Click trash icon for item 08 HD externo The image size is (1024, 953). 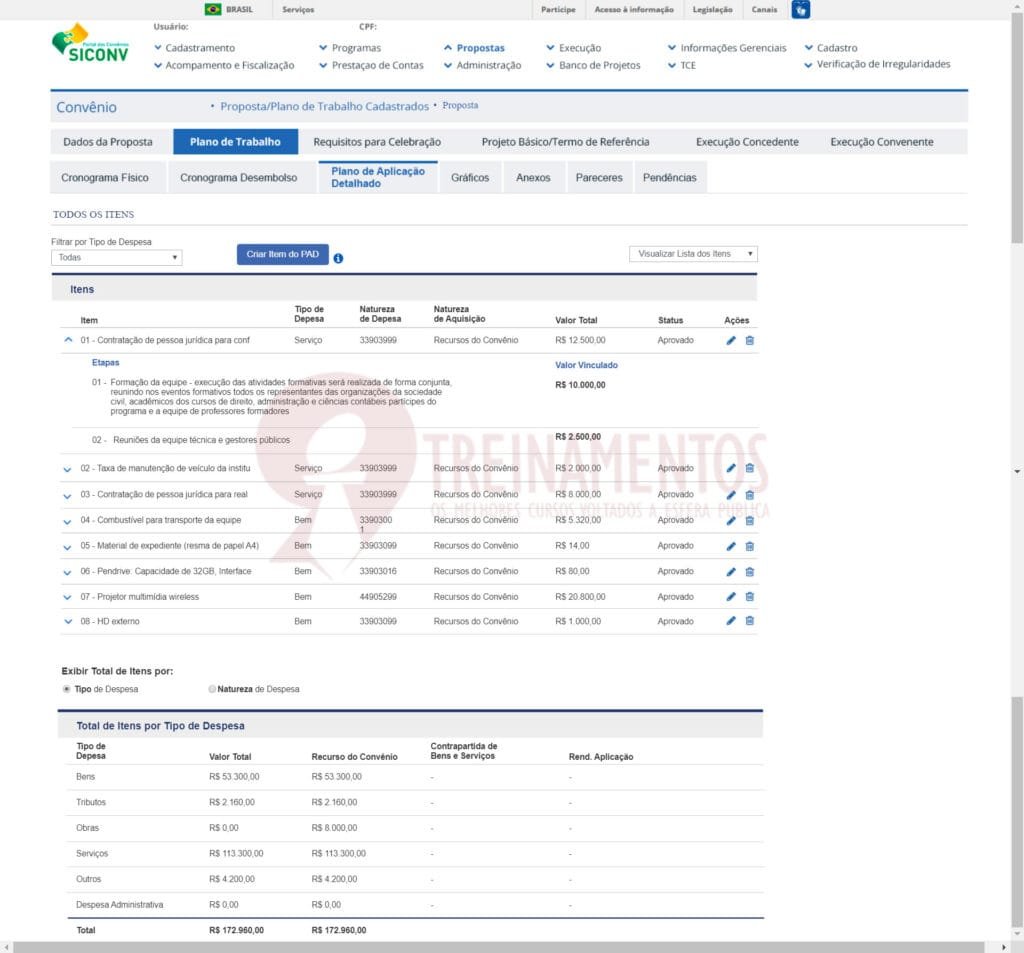[750, 621]
